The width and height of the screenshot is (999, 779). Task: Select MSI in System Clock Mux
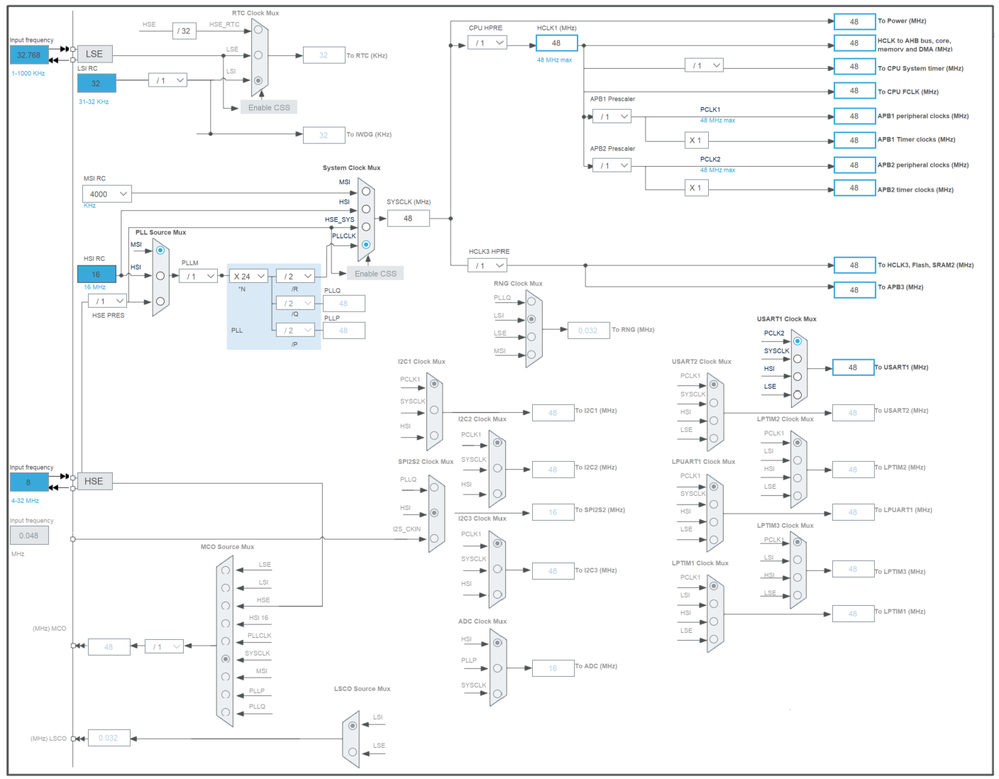[x=366, y=191]
